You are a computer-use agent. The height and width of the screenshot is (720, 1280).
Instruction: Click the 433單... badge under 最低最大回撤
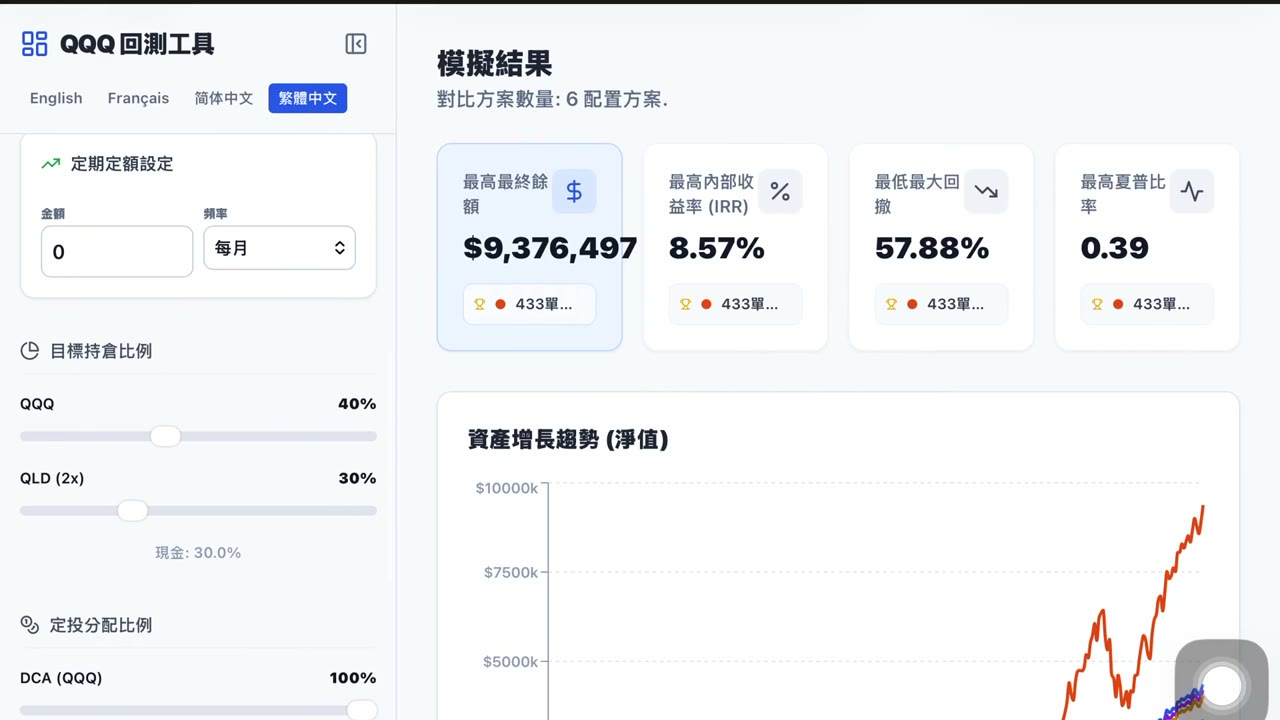coord(941,304)
